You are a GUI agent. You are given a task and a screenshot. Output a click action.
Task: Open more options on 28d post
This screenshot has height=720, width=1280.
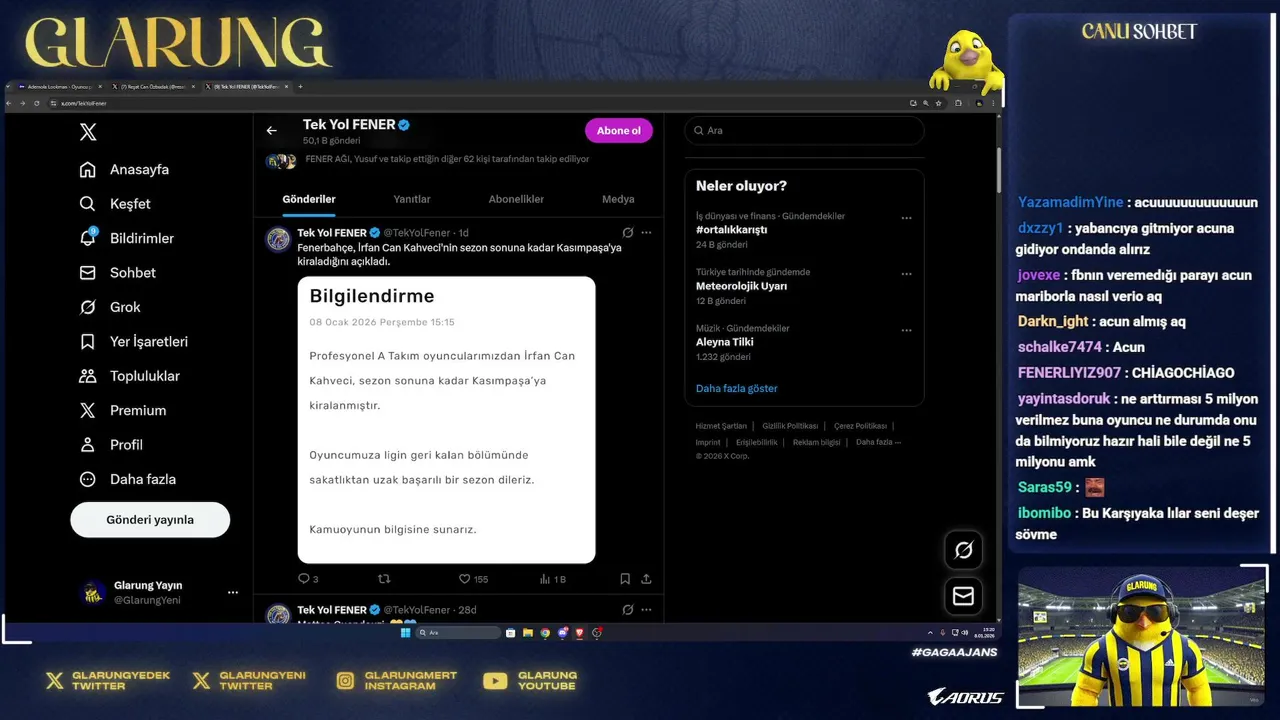646,610
